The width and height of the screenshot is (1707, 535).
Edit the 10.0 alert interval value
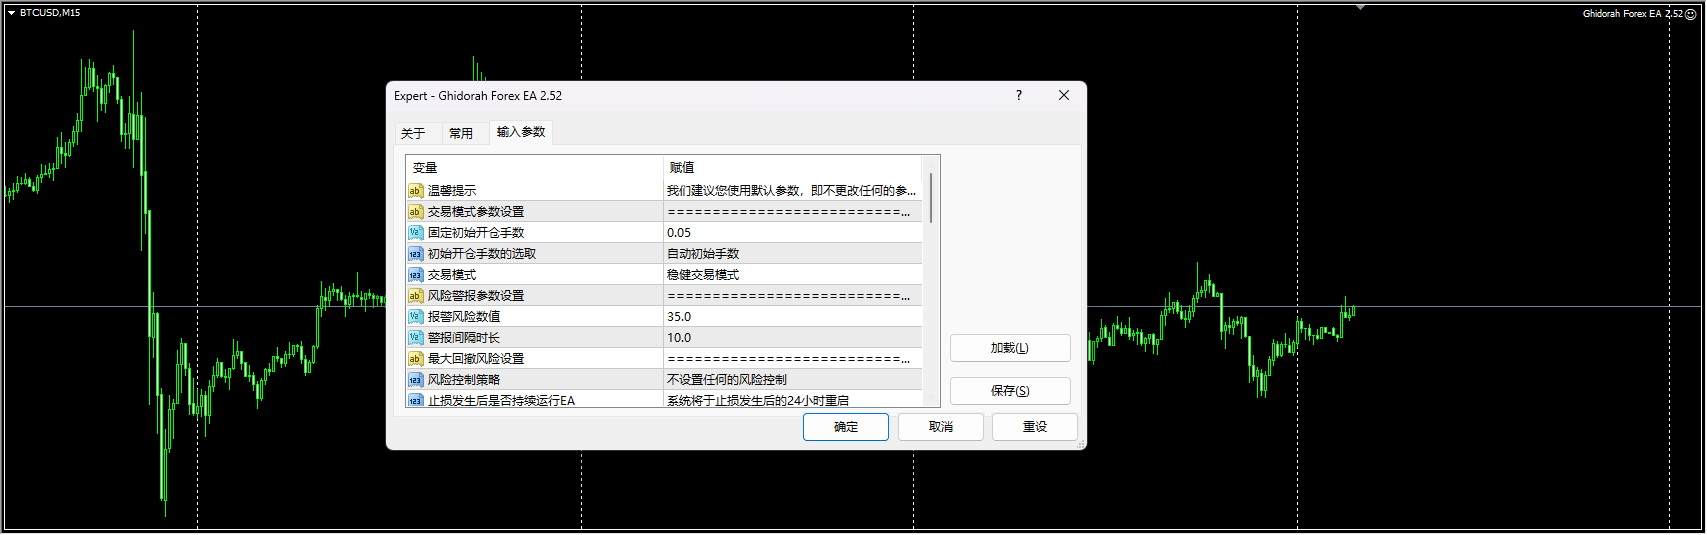click(793, 338)
